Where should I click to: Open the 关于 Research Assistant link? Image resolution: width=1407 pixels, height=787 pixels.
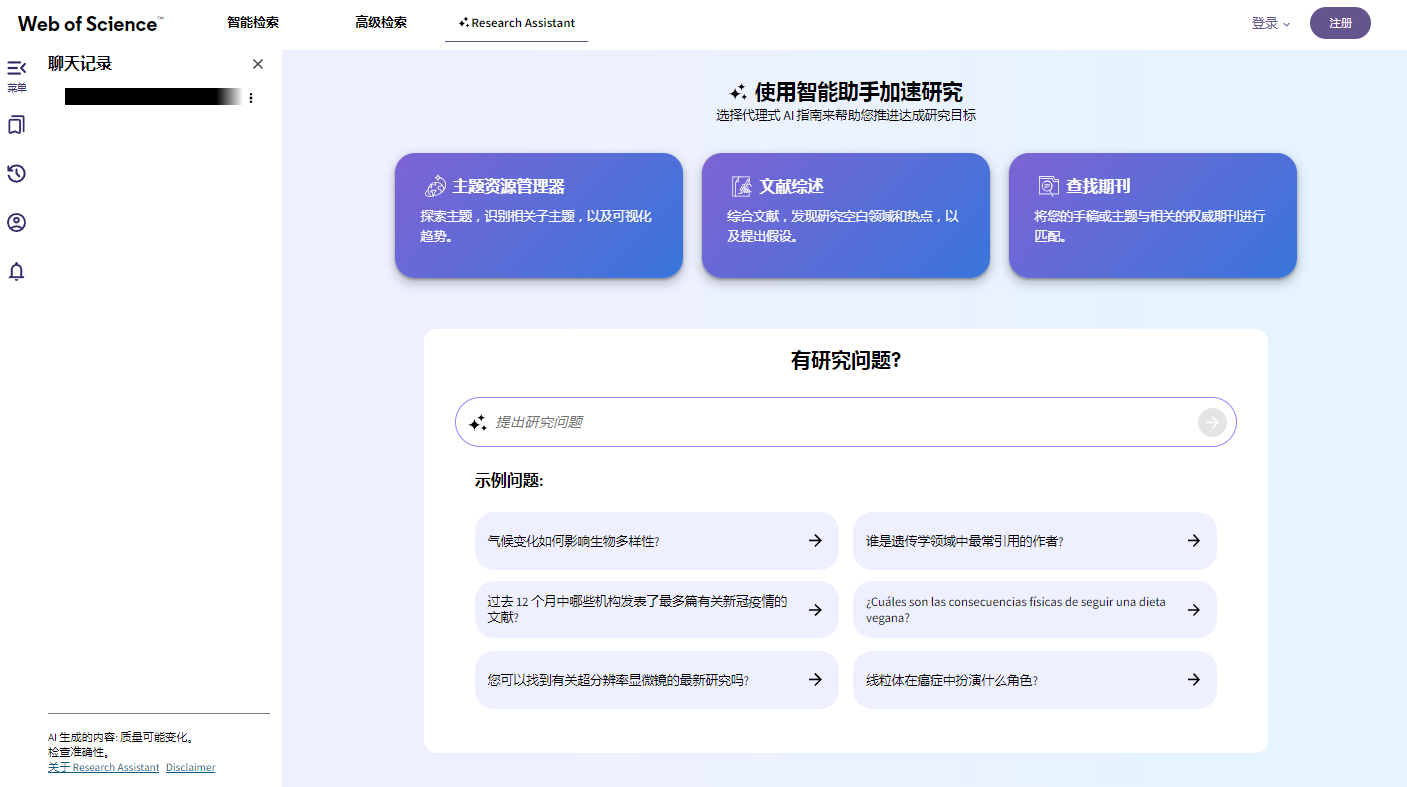(103, 768)
